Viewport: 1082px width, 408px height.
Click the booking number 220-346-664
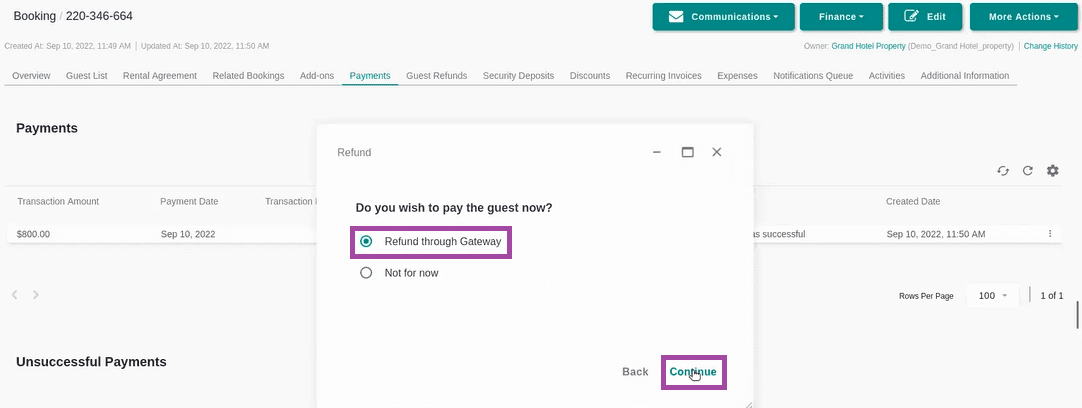(x=99, y=15)
